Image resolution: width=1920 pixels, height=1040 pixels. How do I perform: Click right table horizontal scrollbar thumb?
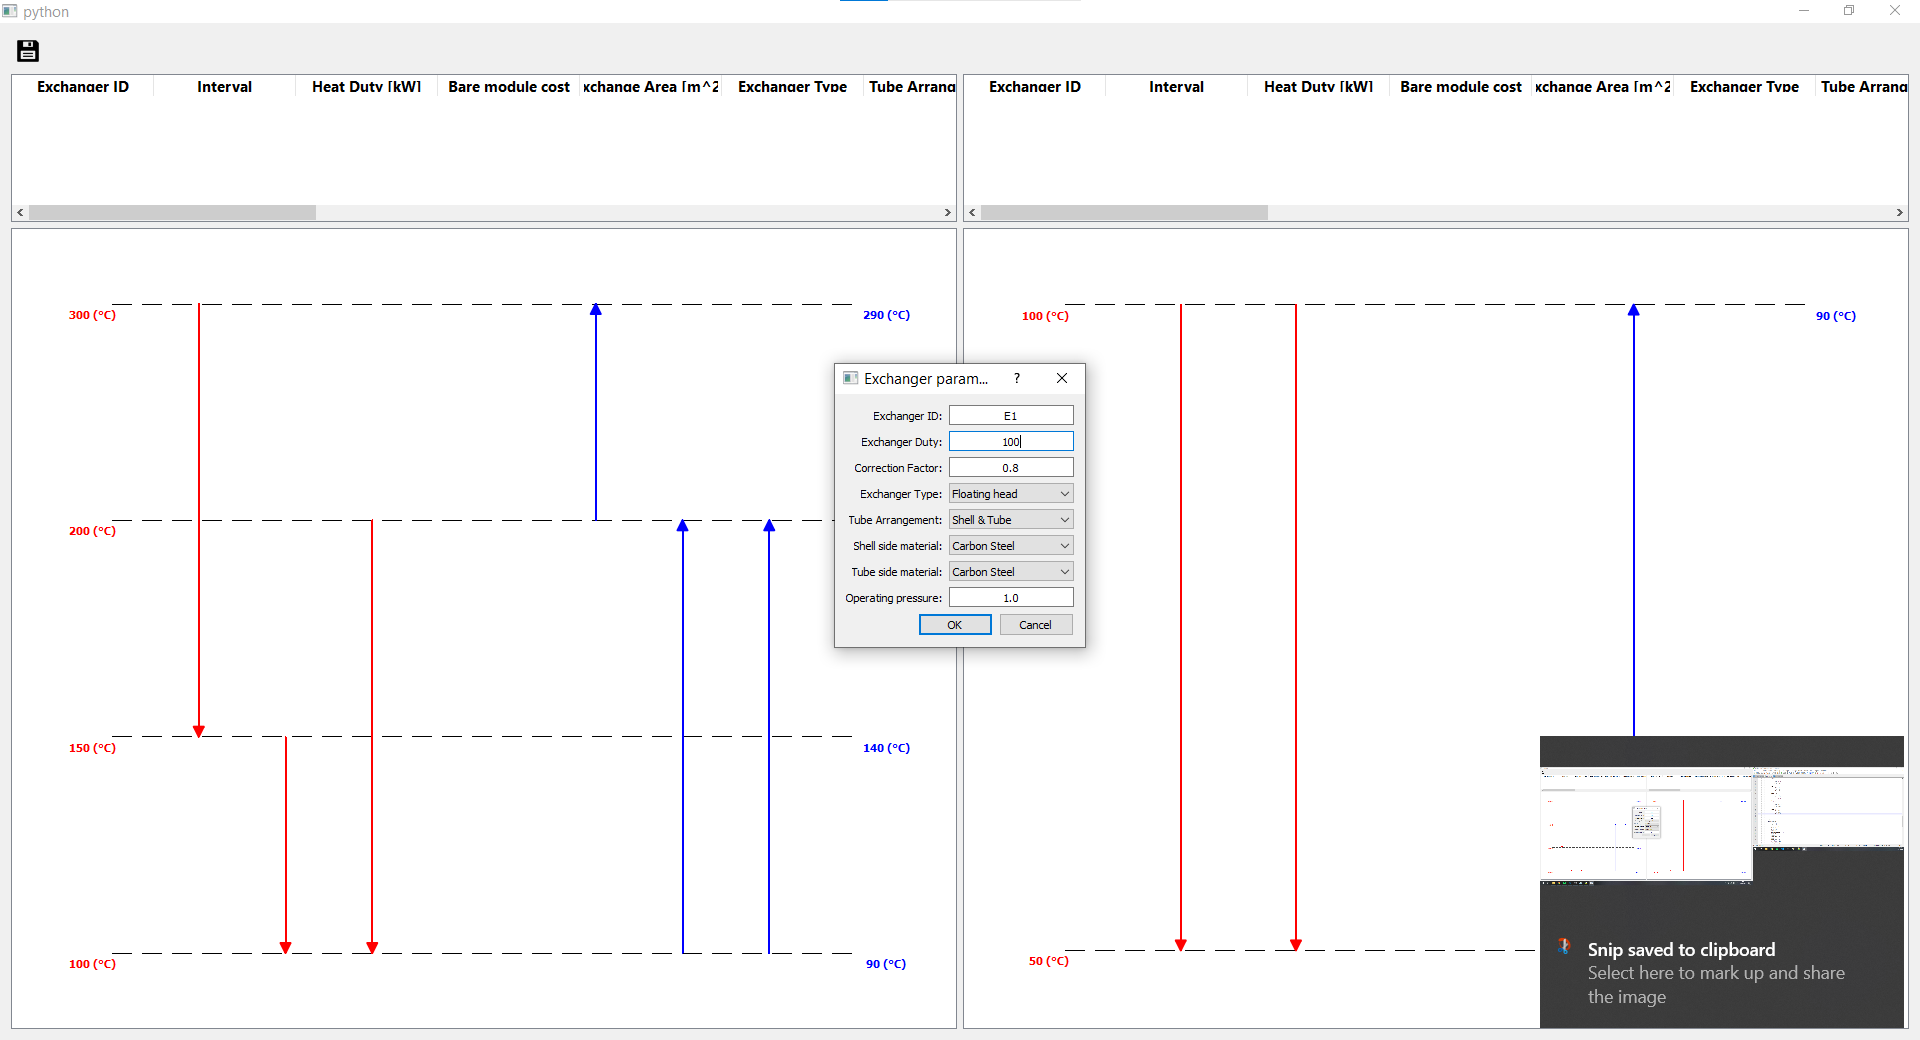pyautogui.click(x=1125, y=213)
